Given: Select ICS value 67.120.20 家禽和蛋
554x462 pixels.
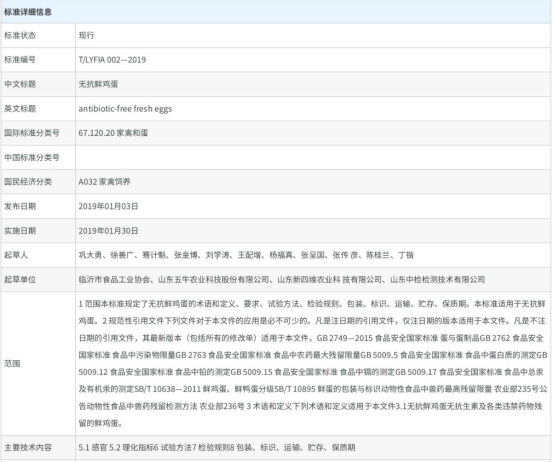Looking at the screenshot, I should click(113, 133).
